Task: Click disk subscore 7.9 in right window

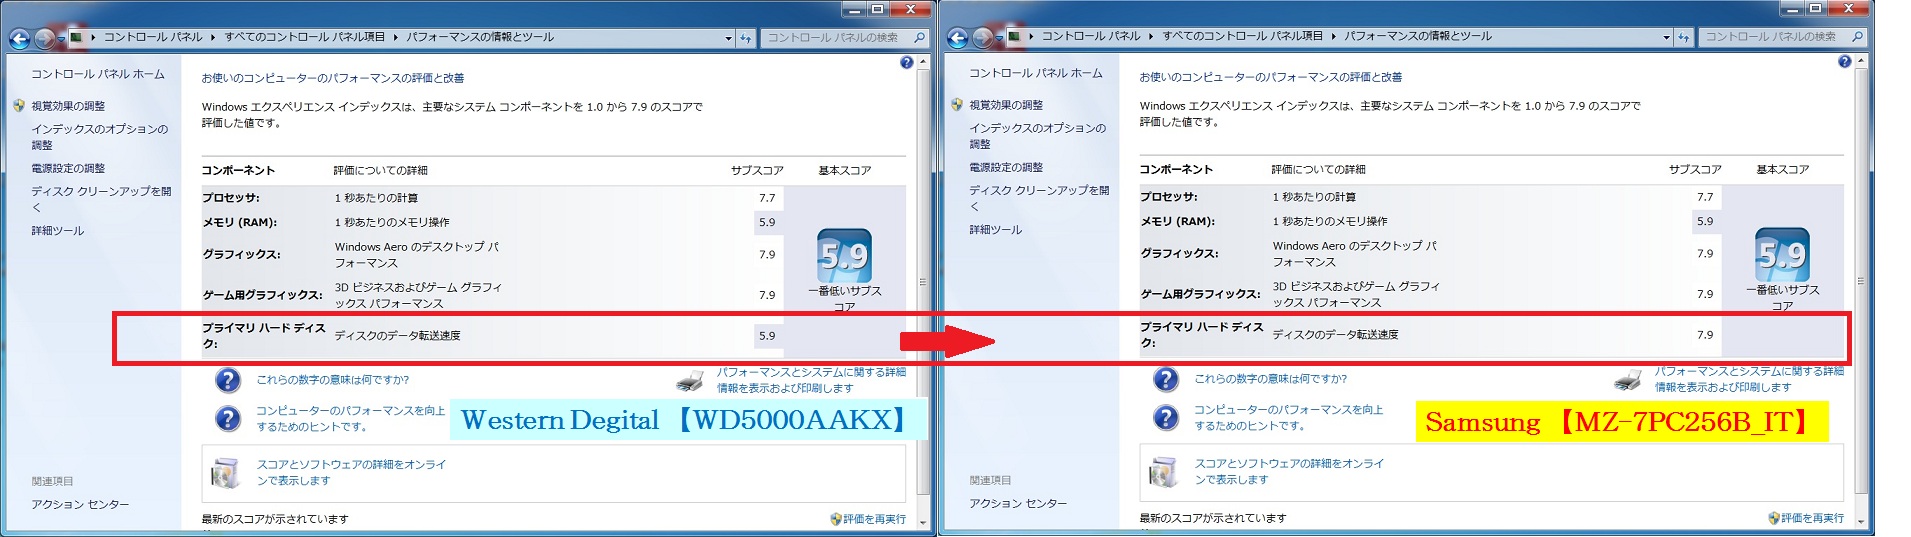Action: point(1705,335)
